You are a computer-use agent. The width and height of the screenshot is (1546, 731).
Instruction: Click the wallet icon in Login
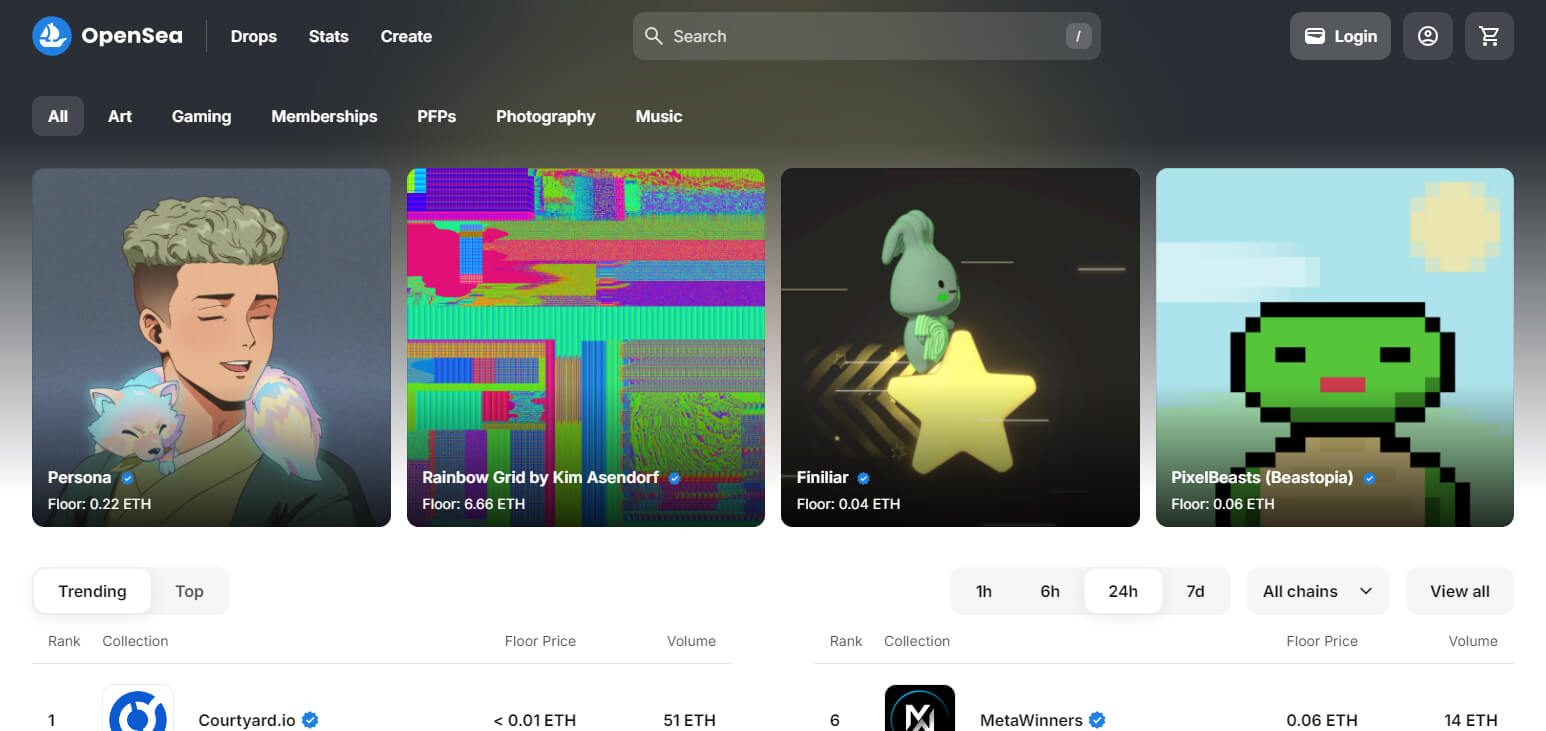pyautogui.click(x=1315, y=36)
